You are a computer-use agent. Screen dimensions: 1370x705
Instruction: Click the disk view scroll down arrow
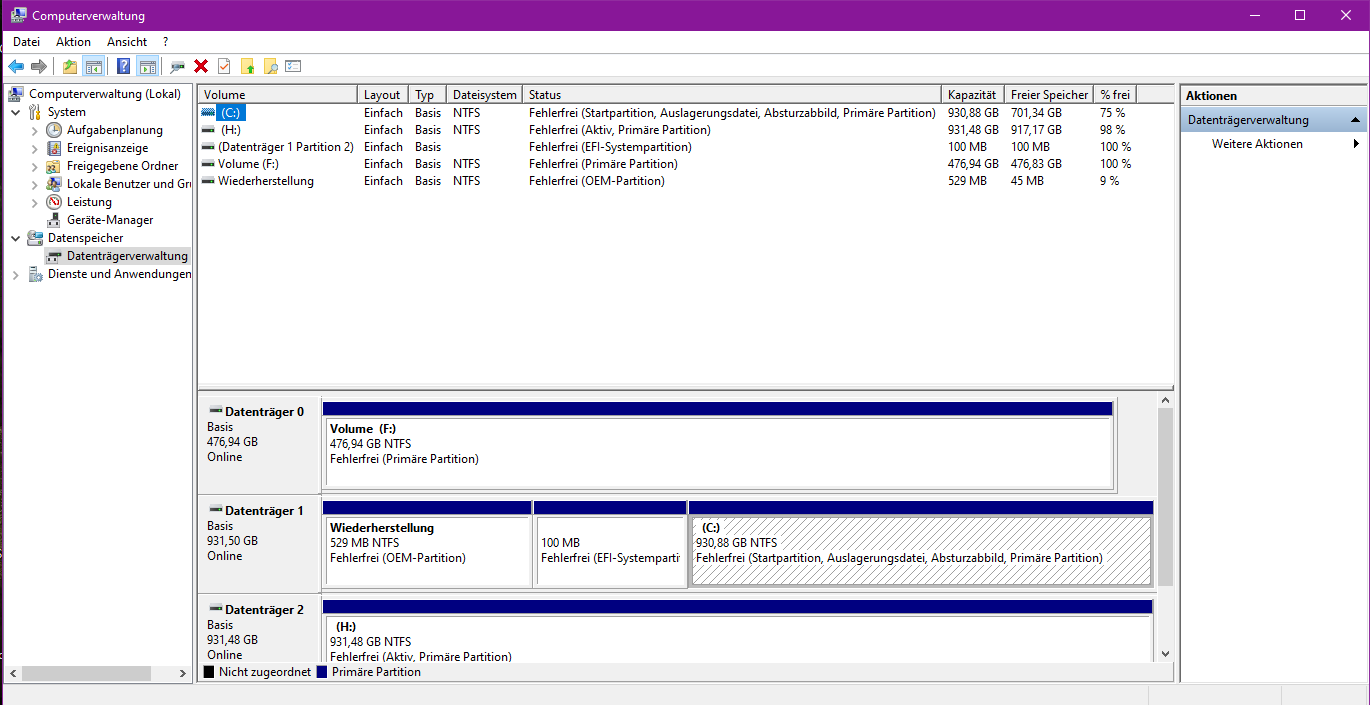click(1165, 653)
